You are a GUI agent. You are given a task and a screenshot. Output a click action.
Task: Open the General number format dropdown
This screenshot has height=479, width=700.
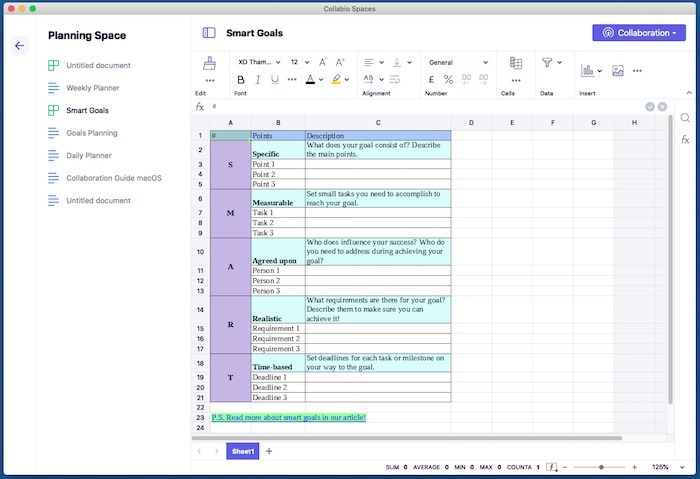pyautogui.click(x=458, y=62)
